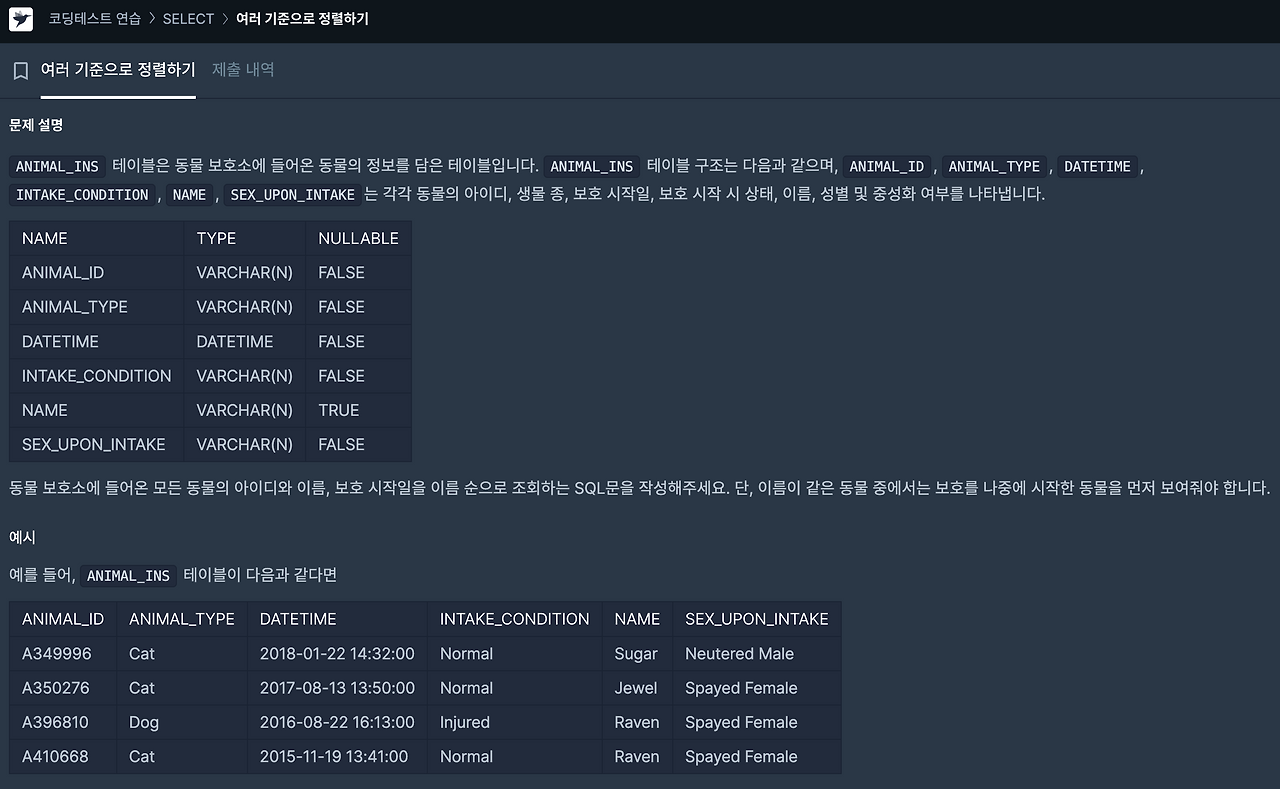Switch to the 제출 내역 tab
The width and height of the screenshot is (1280, 789).
click(x=243, y=70)
